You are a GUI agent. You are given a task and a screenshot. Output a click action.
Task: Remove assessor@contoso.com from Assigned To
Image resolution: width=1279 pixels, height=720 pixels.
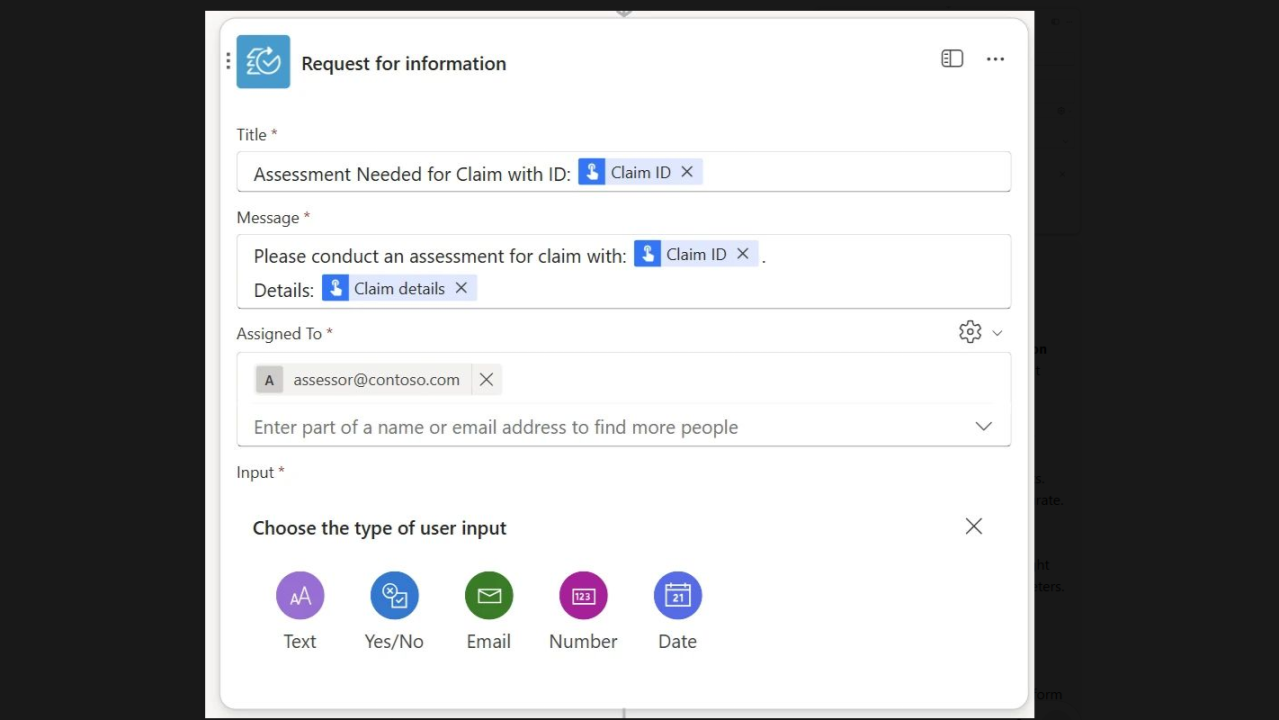tap(486, 379)
